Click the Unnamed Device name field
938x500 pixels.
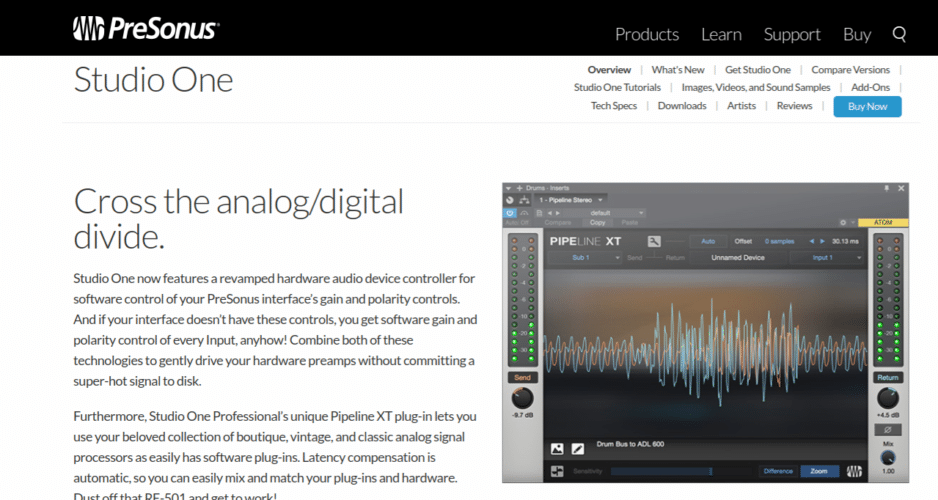(738, 258)
